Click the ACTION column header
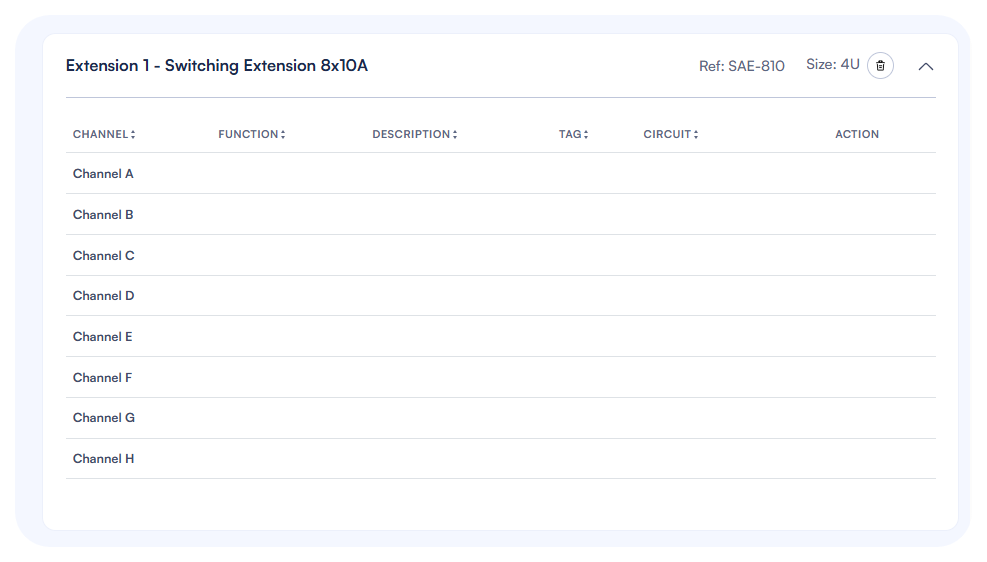This screenshot has width=987, height=562. coord(857,134)
